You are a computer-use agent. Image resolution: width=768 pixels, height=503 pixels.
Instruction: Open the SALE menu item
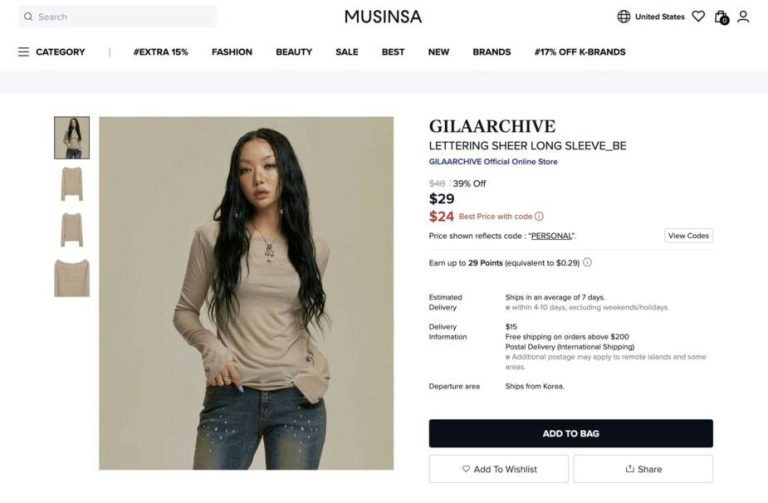(x=347, y=52)
